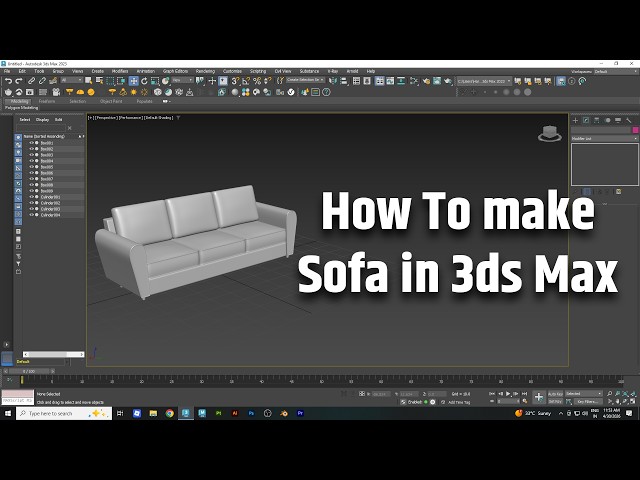Toggle the Percent Snap icon
This screenshot has width=640, height=480.
click(257, 81)
